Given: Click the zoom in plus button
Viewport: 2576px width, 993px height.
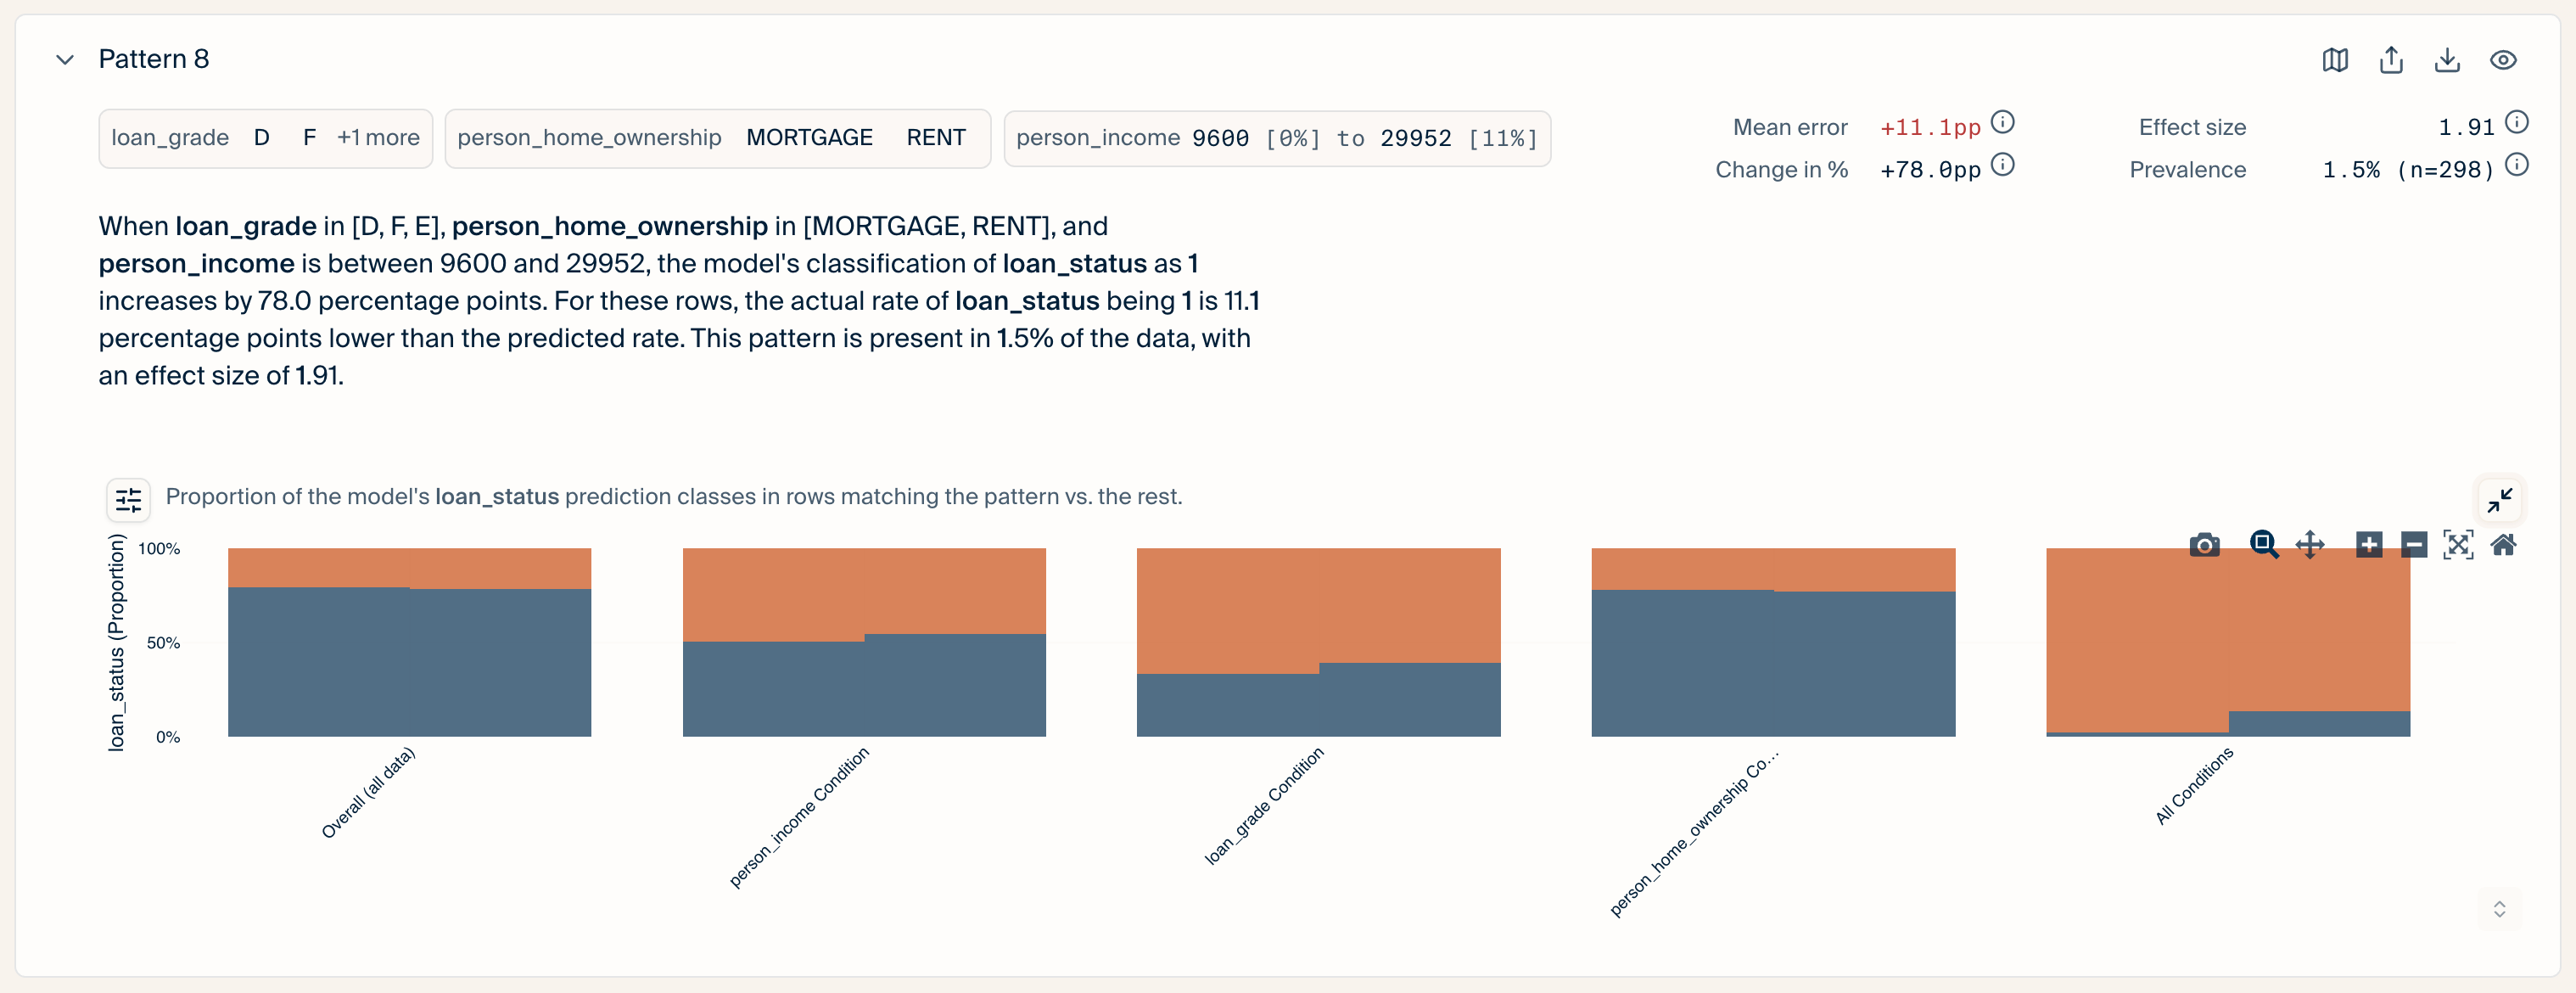Looking at the screenshot, I should click(2369, 545).
